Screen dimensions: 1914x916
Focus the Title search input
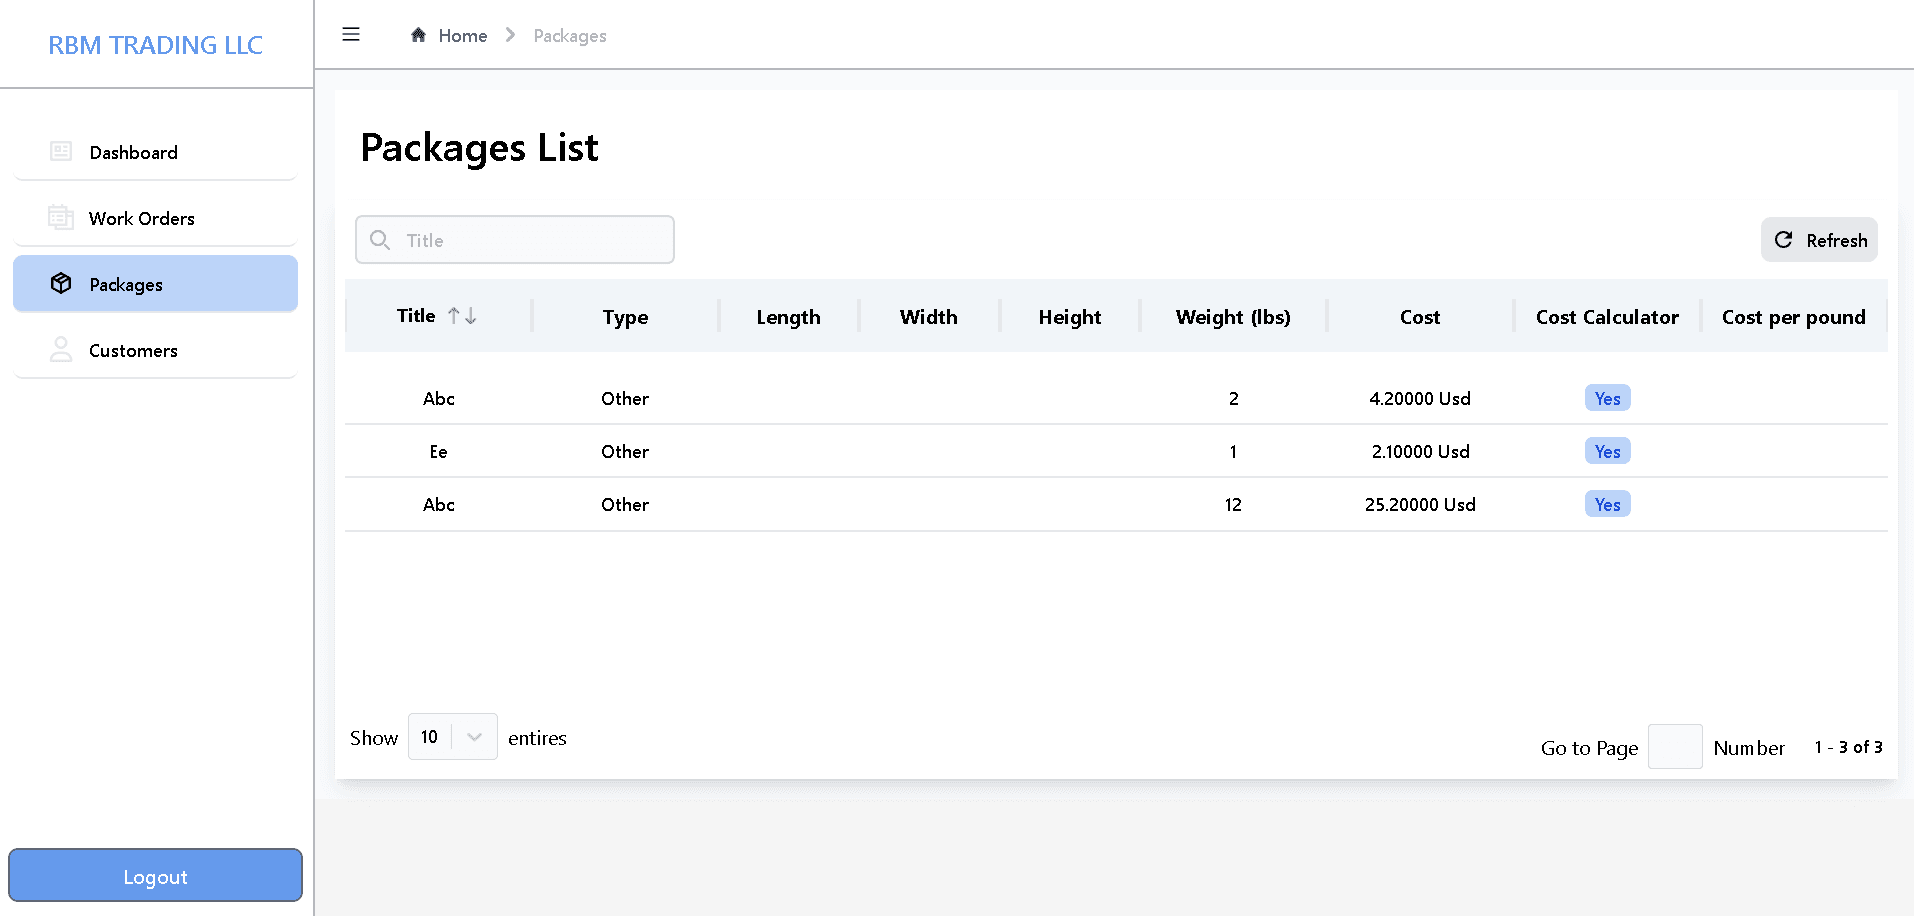pyautogui.click(x=515, y=240)
